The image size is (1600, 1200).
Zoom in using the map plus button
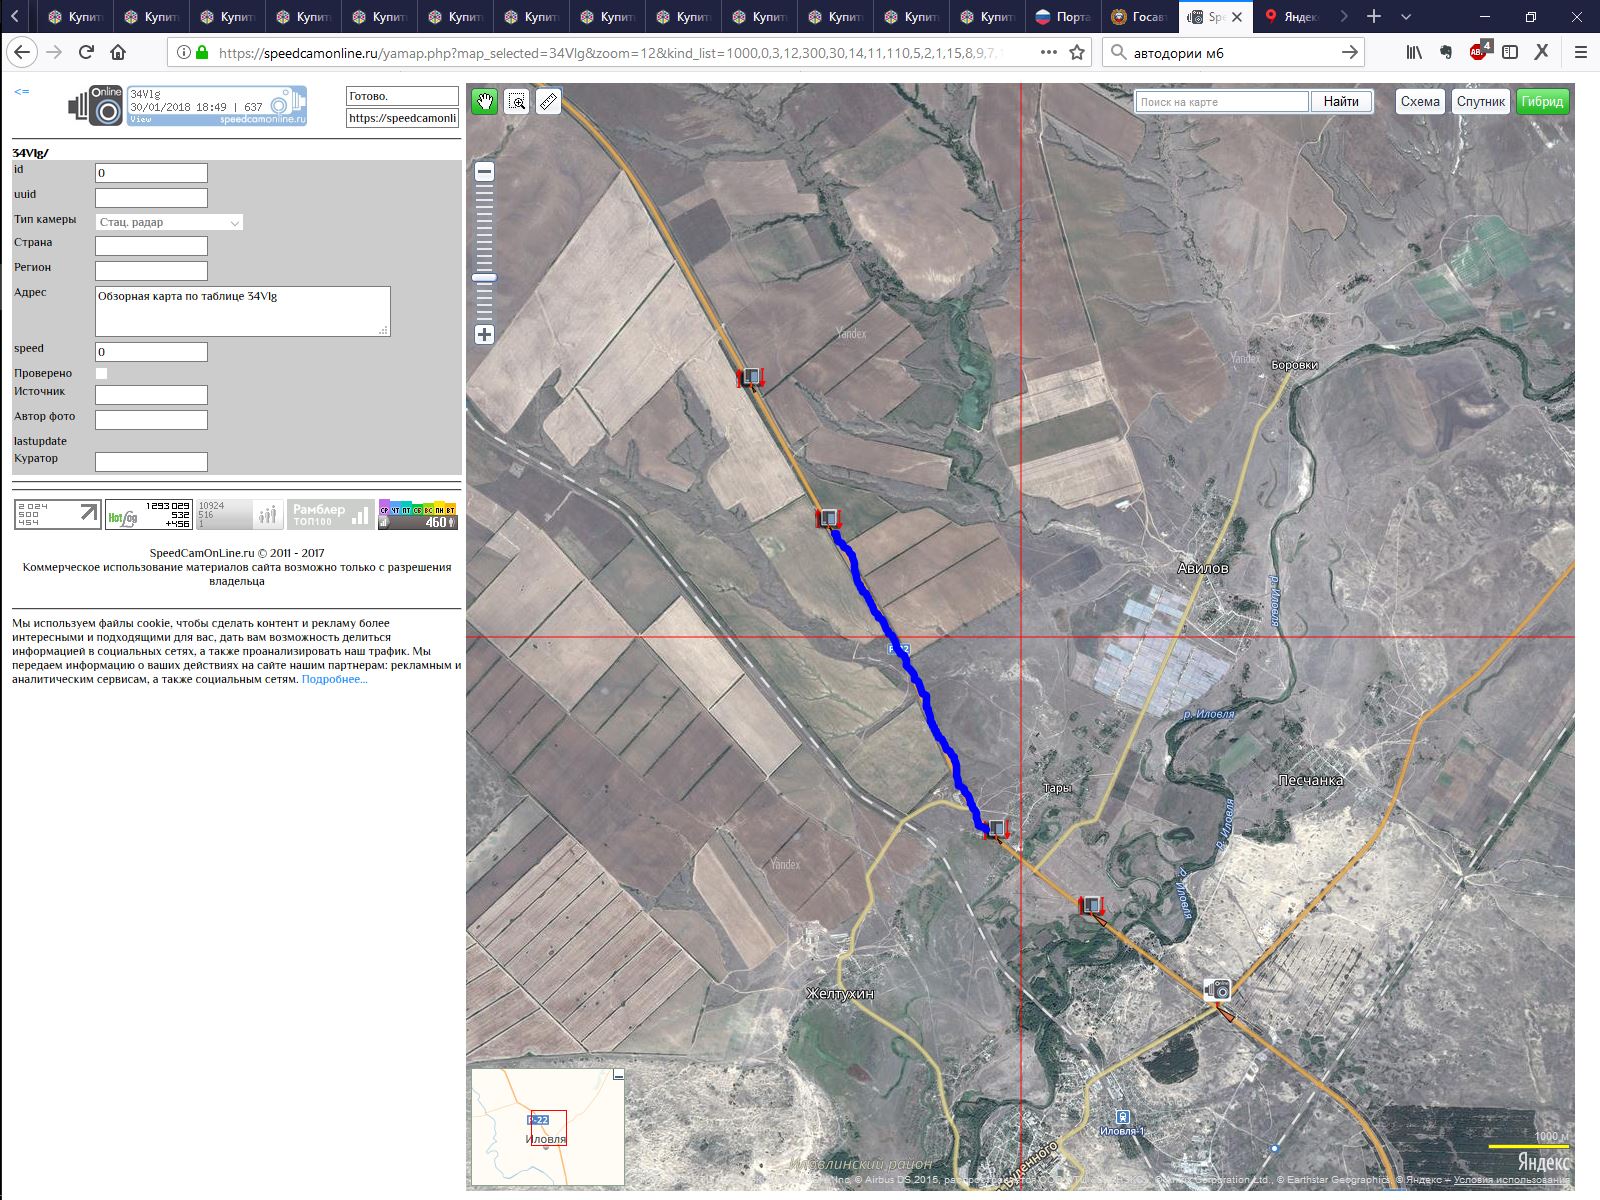coord(484,335)
